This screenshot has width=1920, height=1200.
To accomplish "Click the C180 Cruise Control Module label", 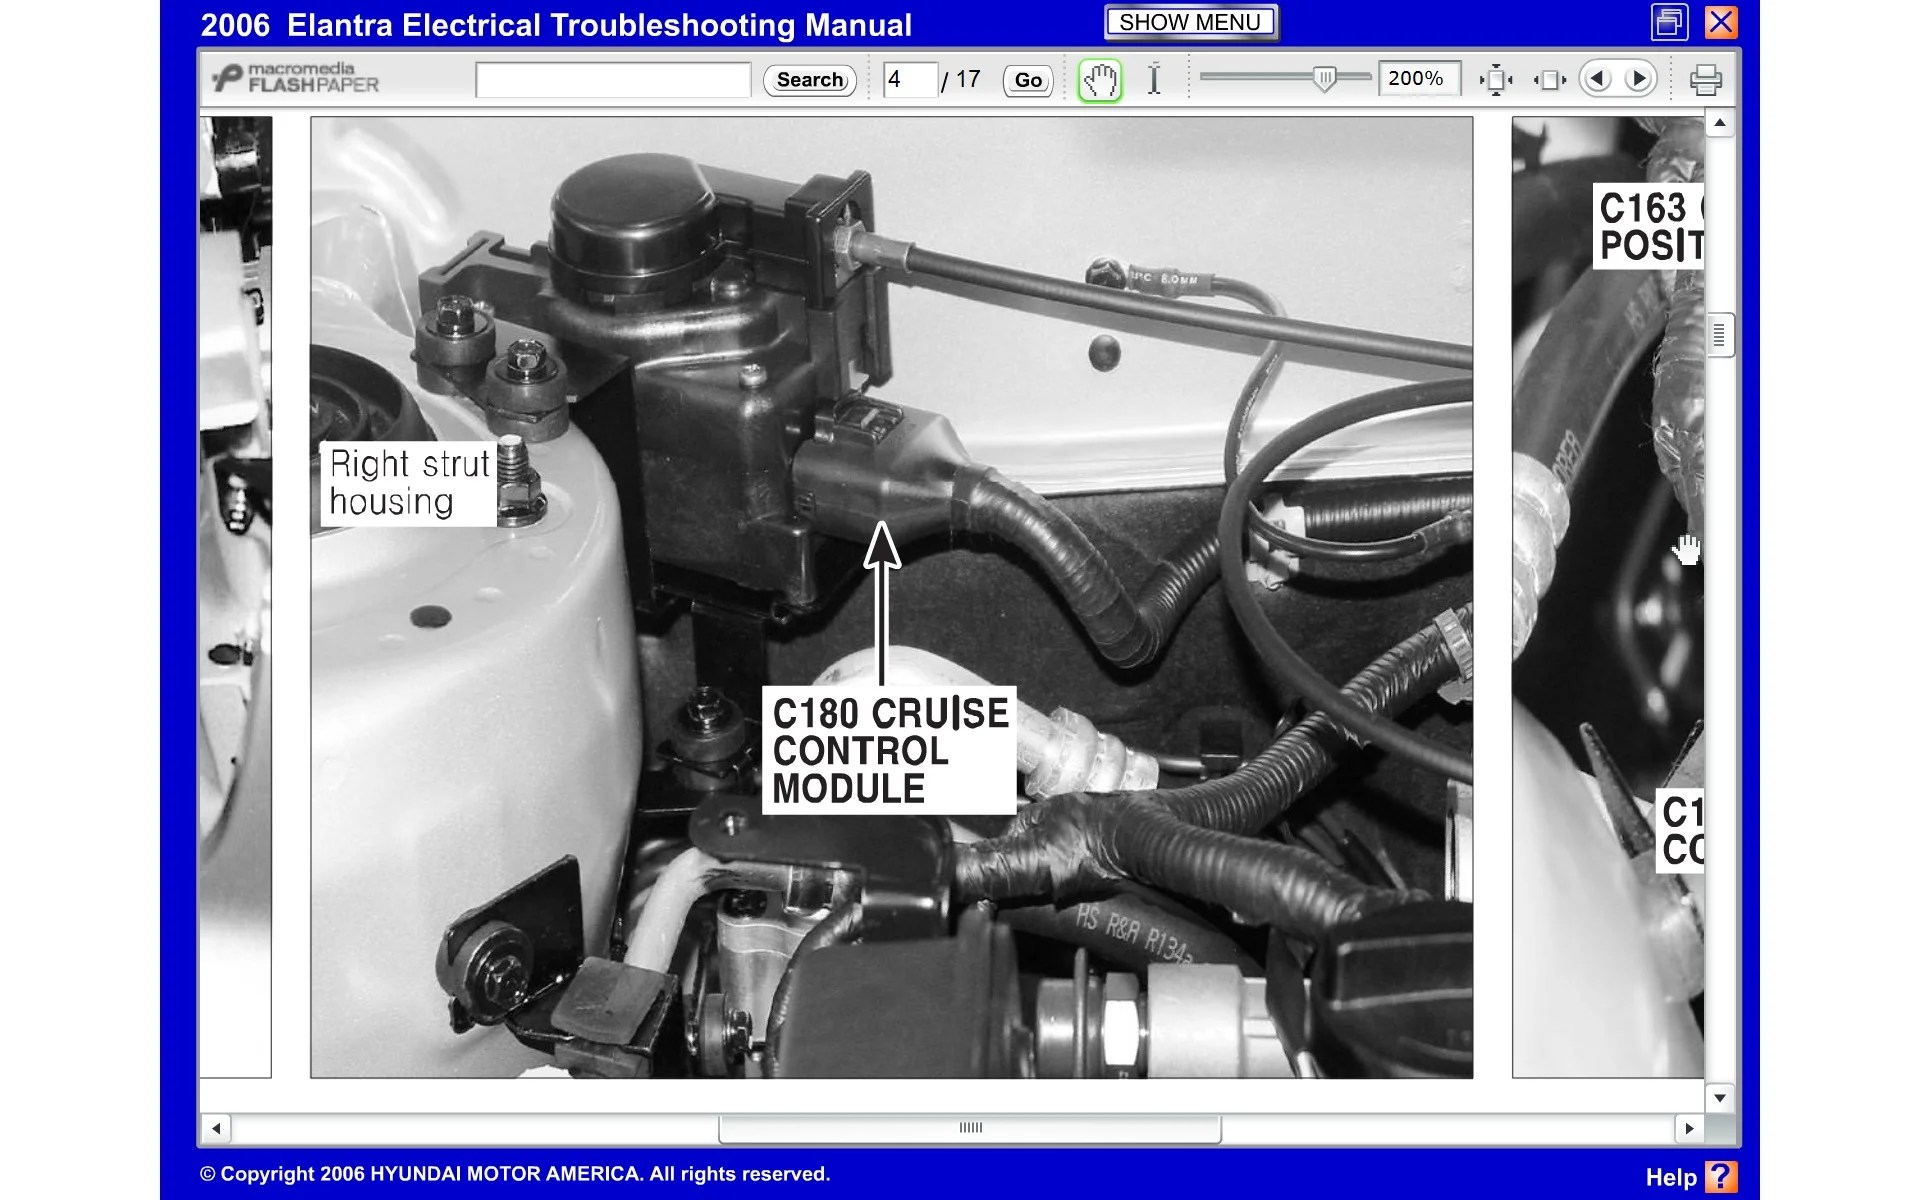I will click(x=889, y=750).
